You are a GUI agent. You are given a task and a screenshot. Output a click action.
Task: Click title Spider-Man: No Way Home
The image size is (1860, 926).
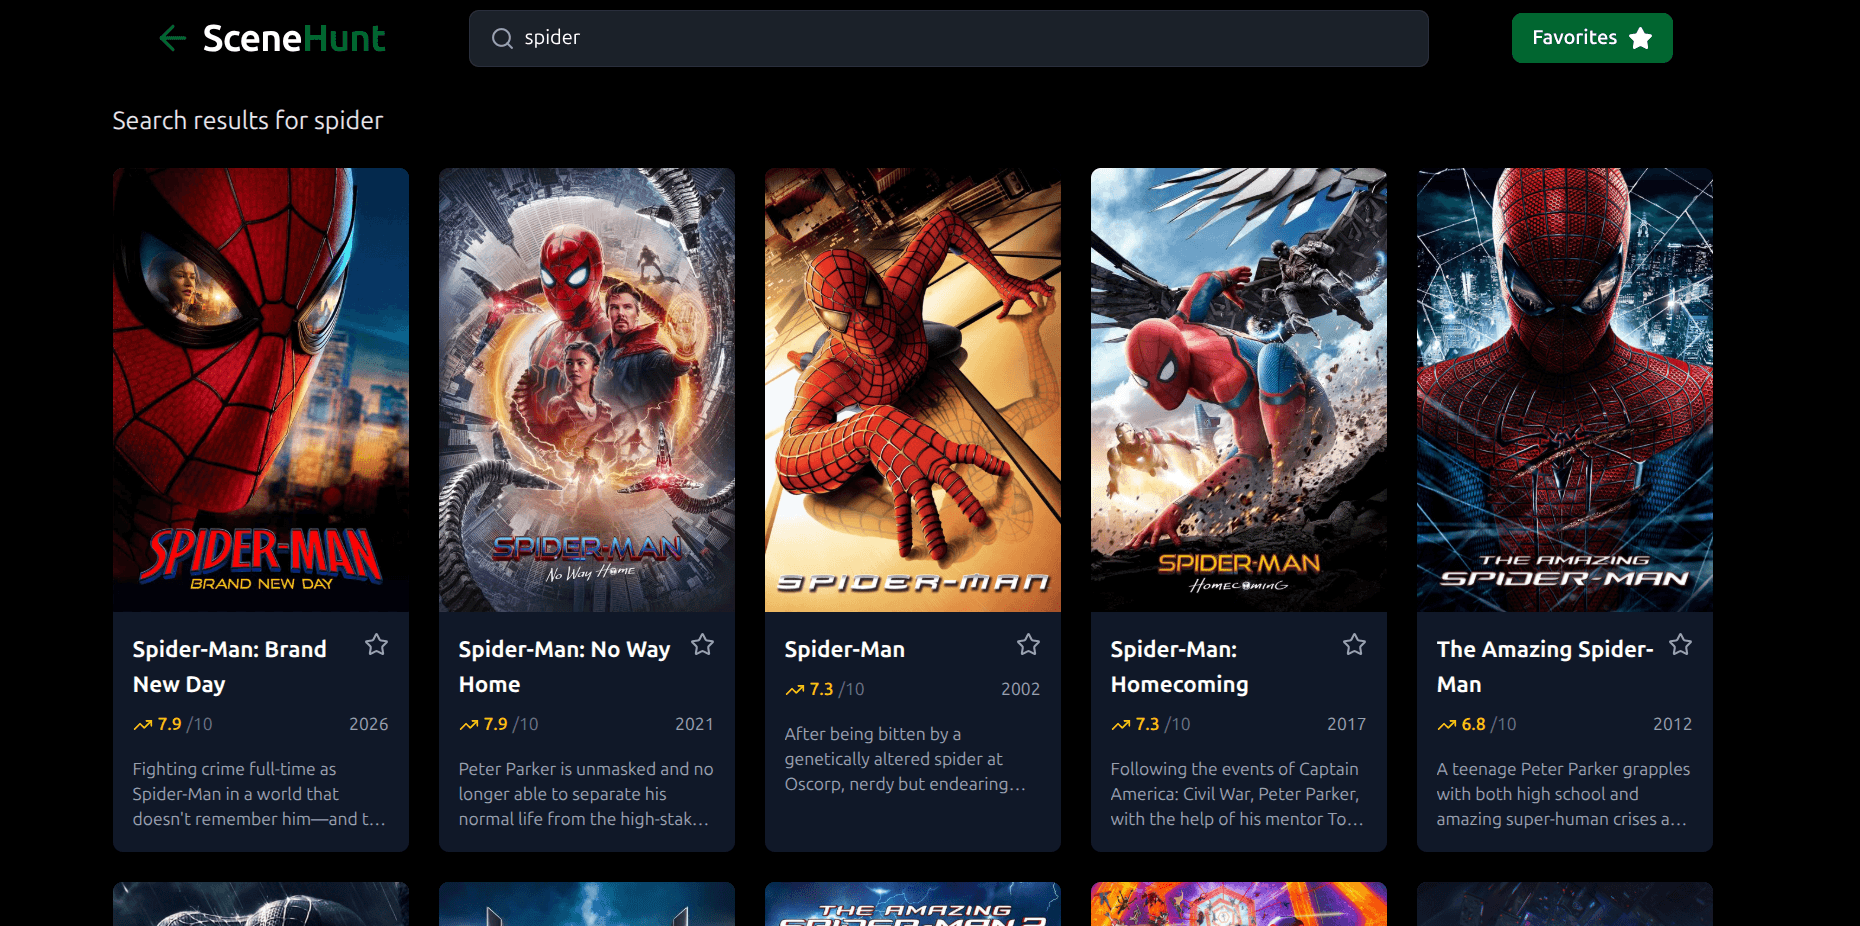[x=565, y=667]
